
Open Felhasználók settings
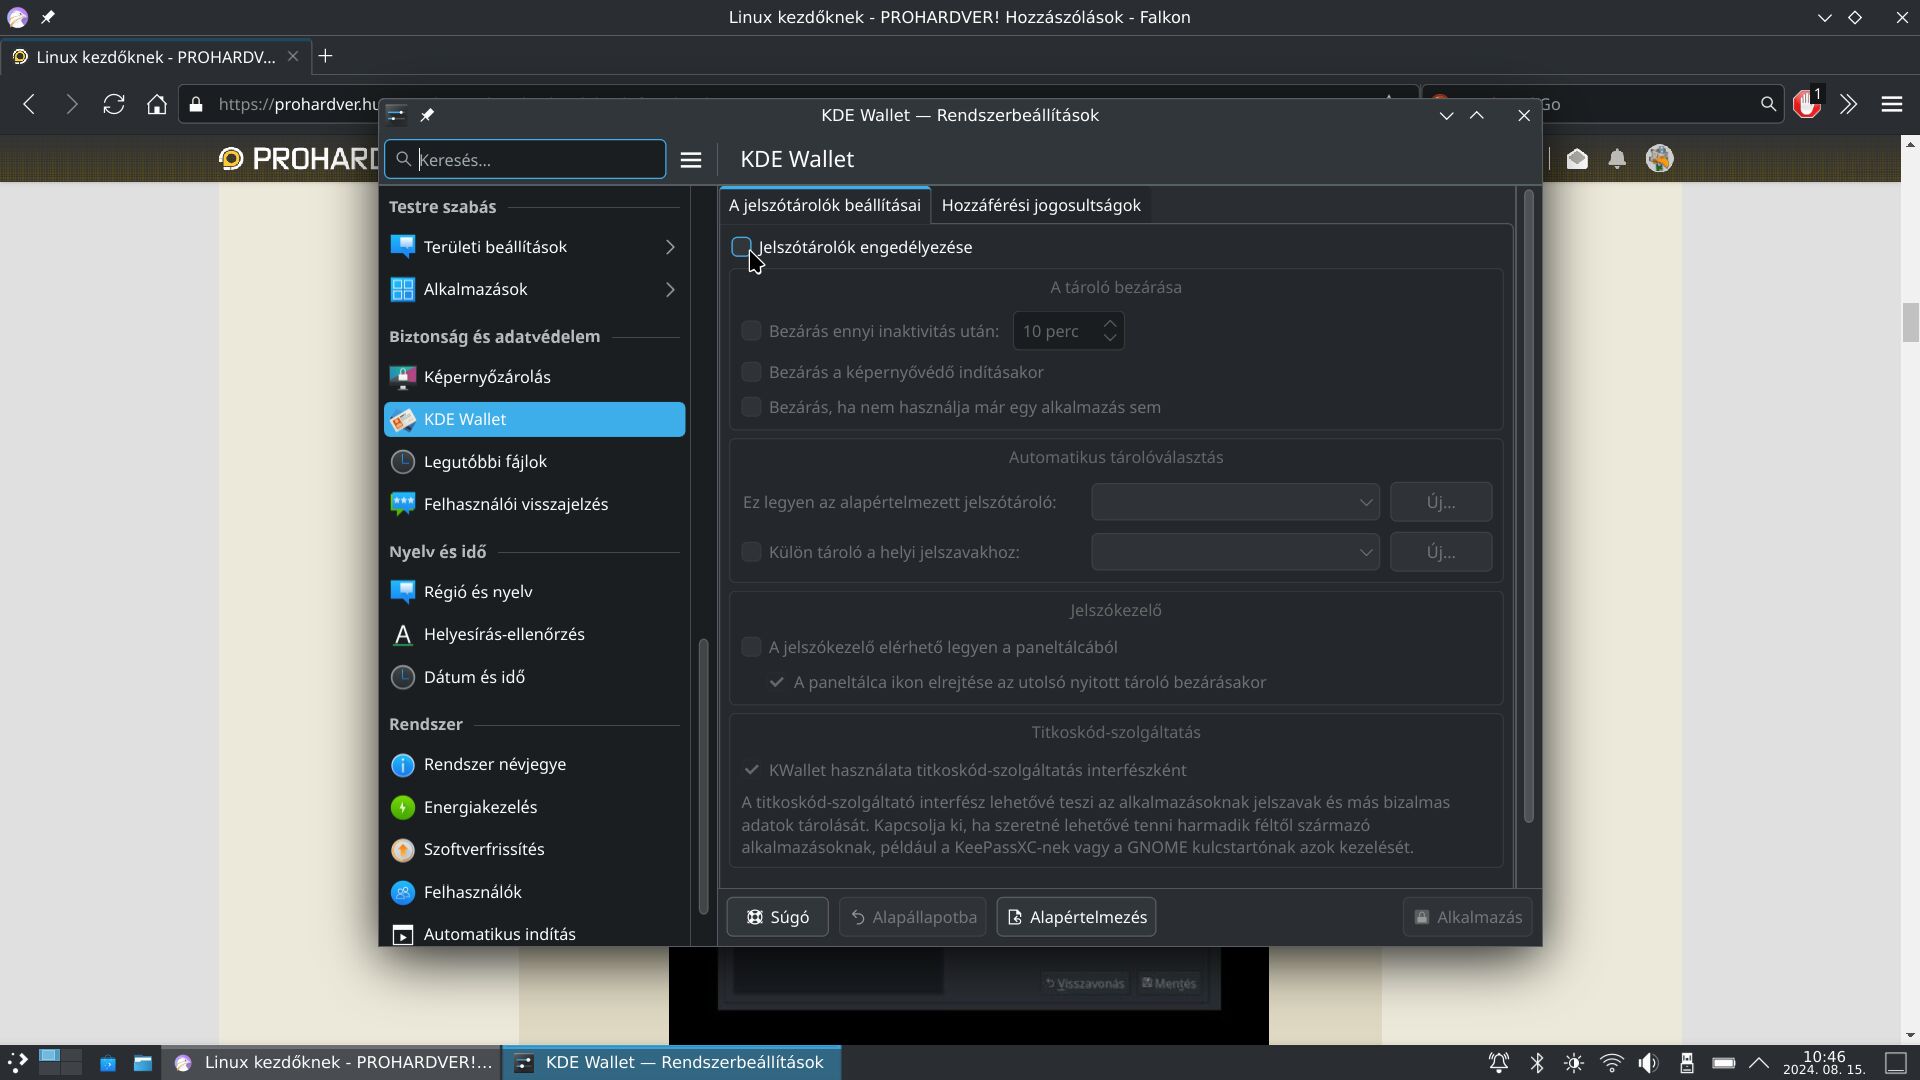point(534,892)
